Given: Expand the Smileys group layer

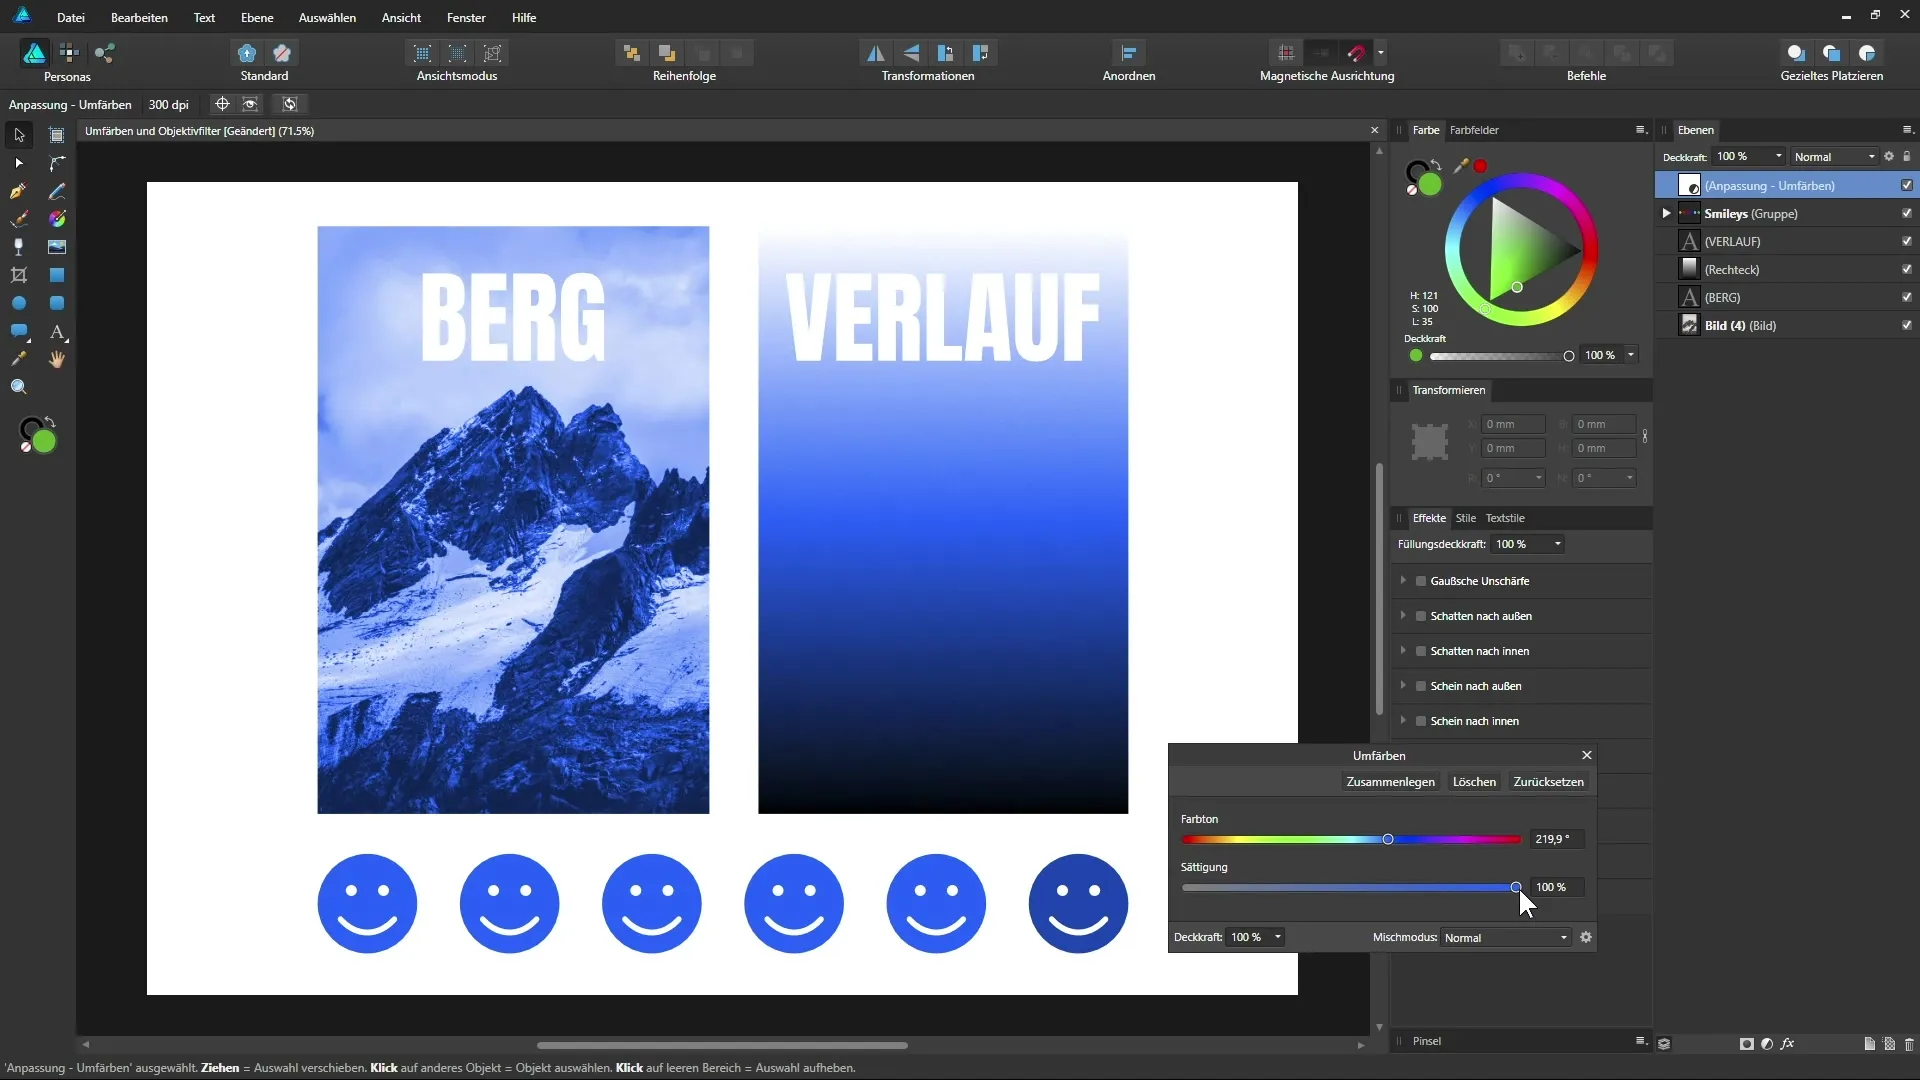Looking at the screenshot, I should click(x=1666, y=214).
